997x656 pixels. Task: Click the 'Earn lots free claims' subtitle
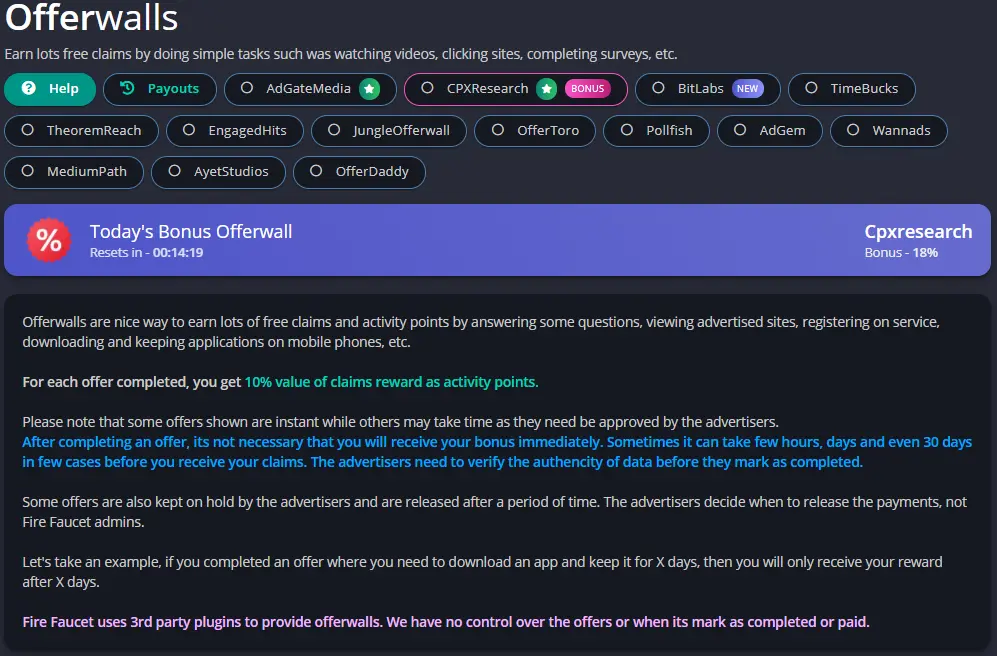coord(341,54)
